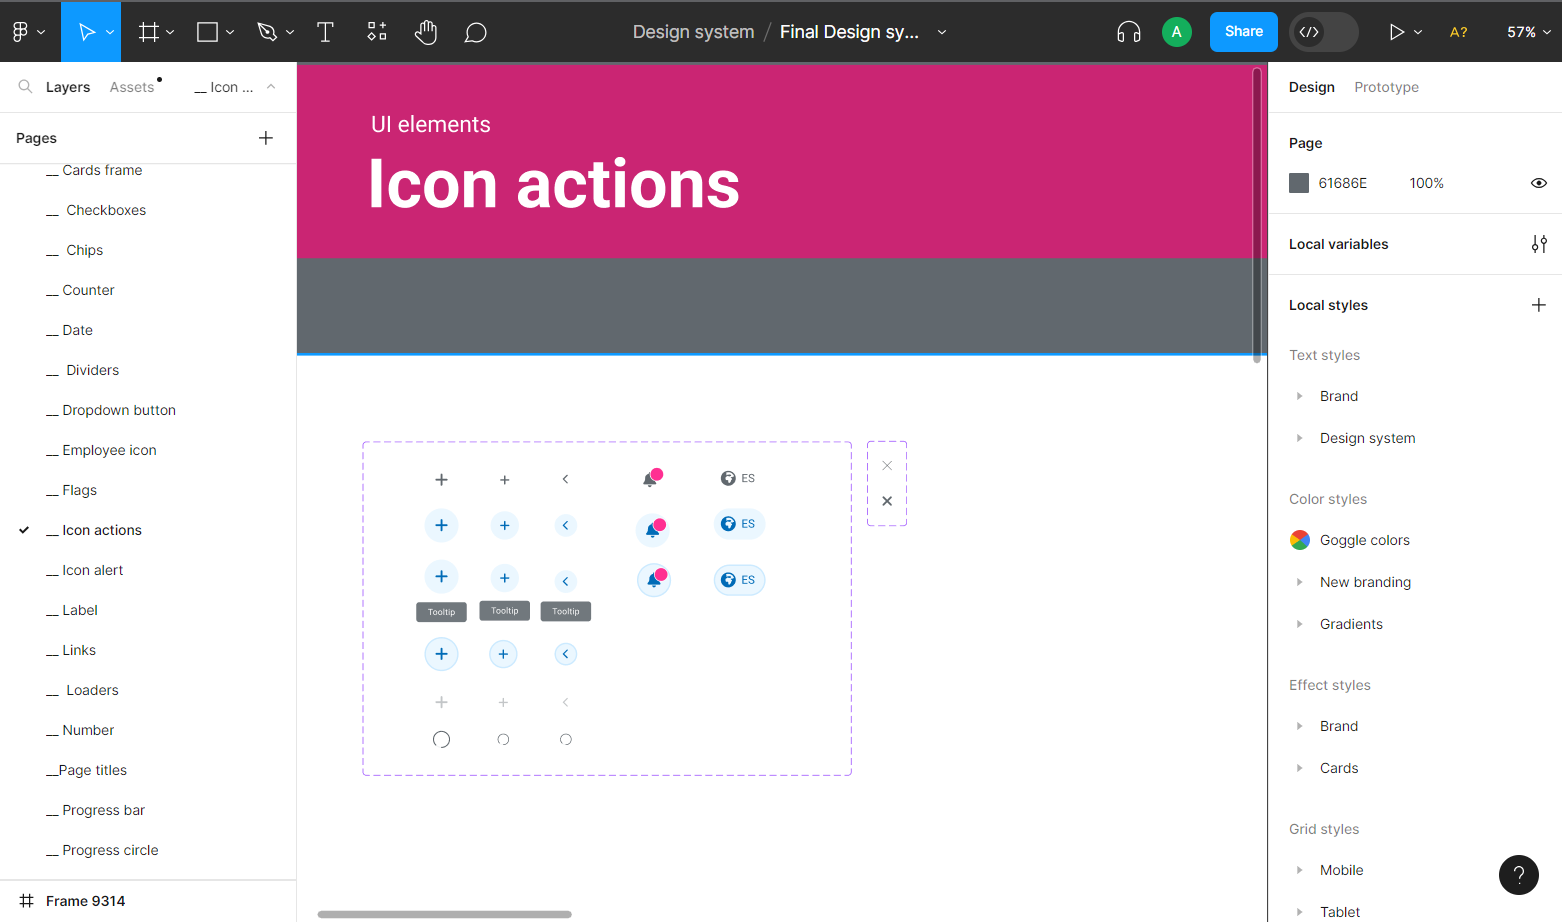Open the zoom level dropdown
Screen dimensions: 1562x922
coord(1529,32)
